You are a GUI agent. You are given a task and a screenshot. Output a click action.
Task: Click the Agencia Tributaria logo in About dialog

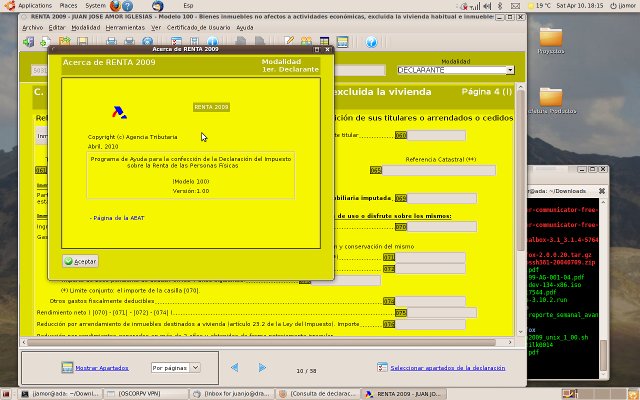119,112
